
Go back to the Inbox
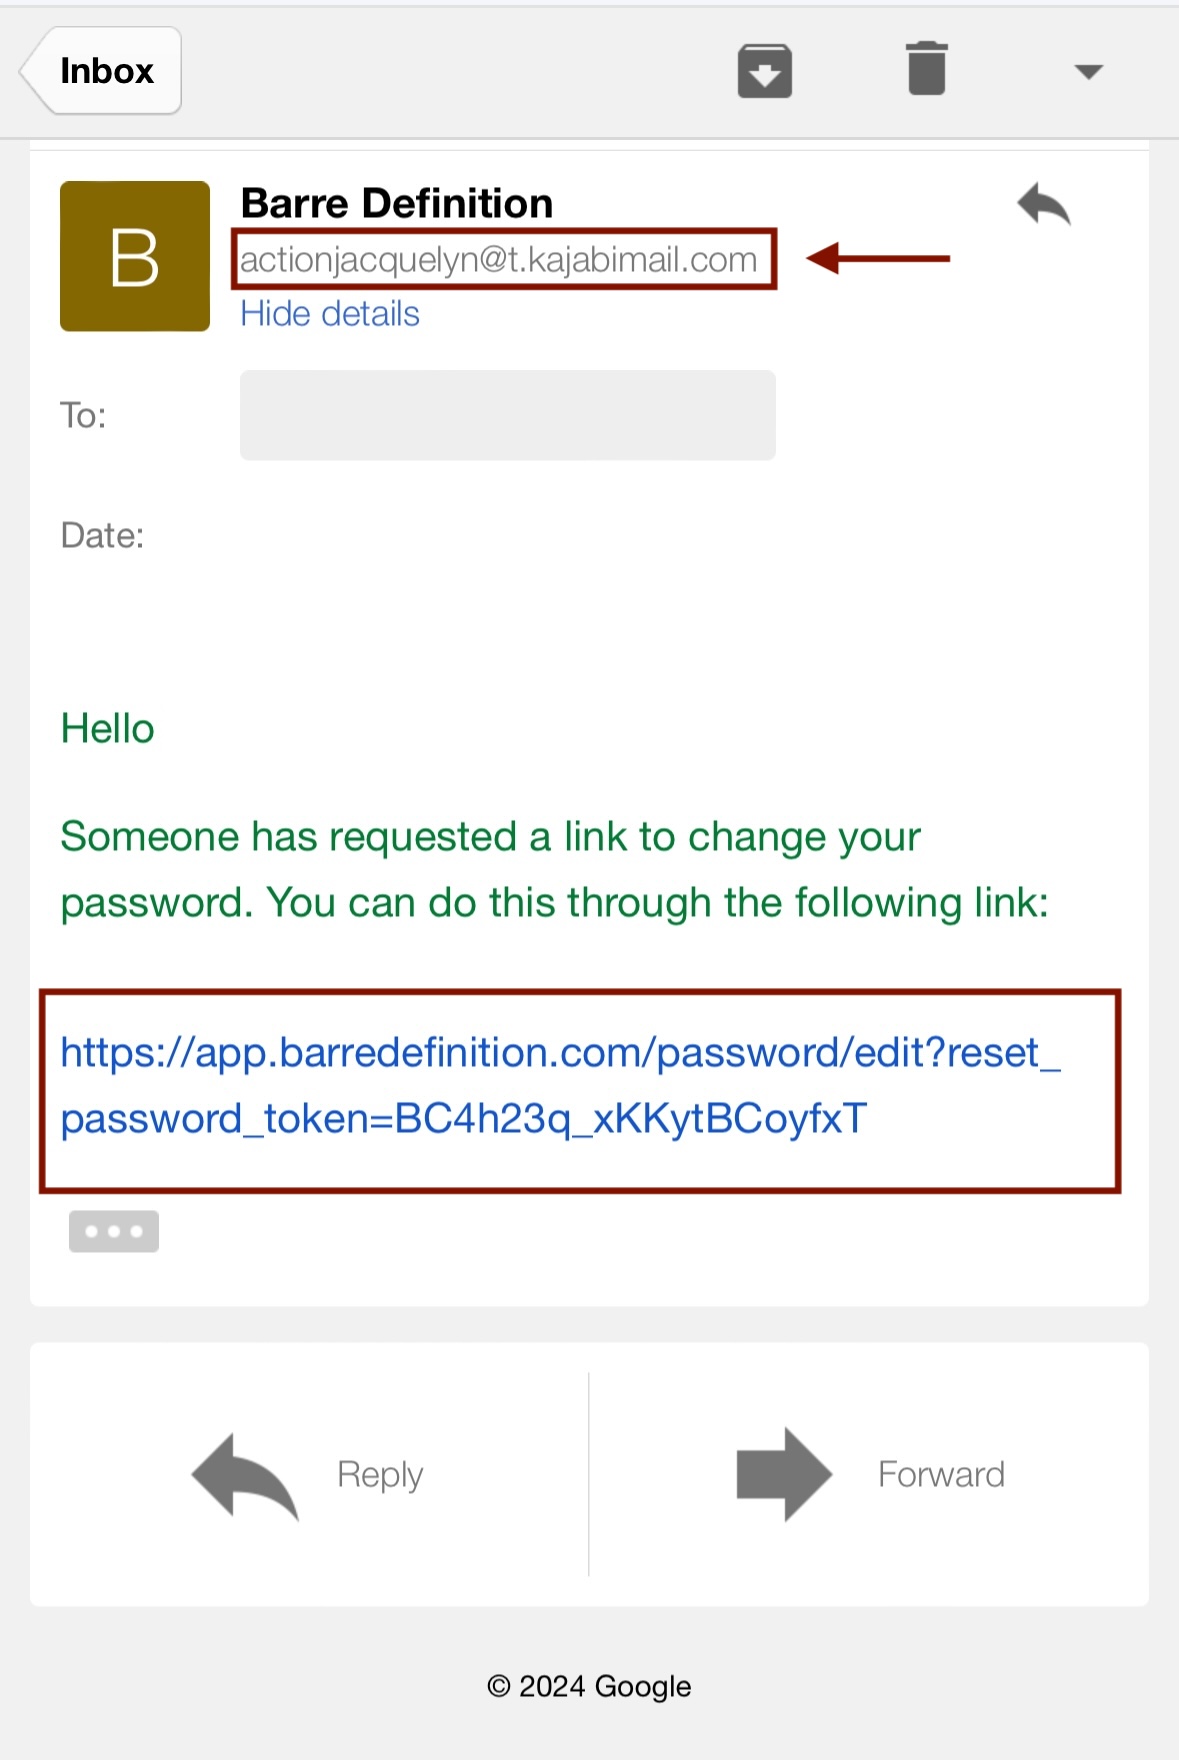(x=103, y=71)
